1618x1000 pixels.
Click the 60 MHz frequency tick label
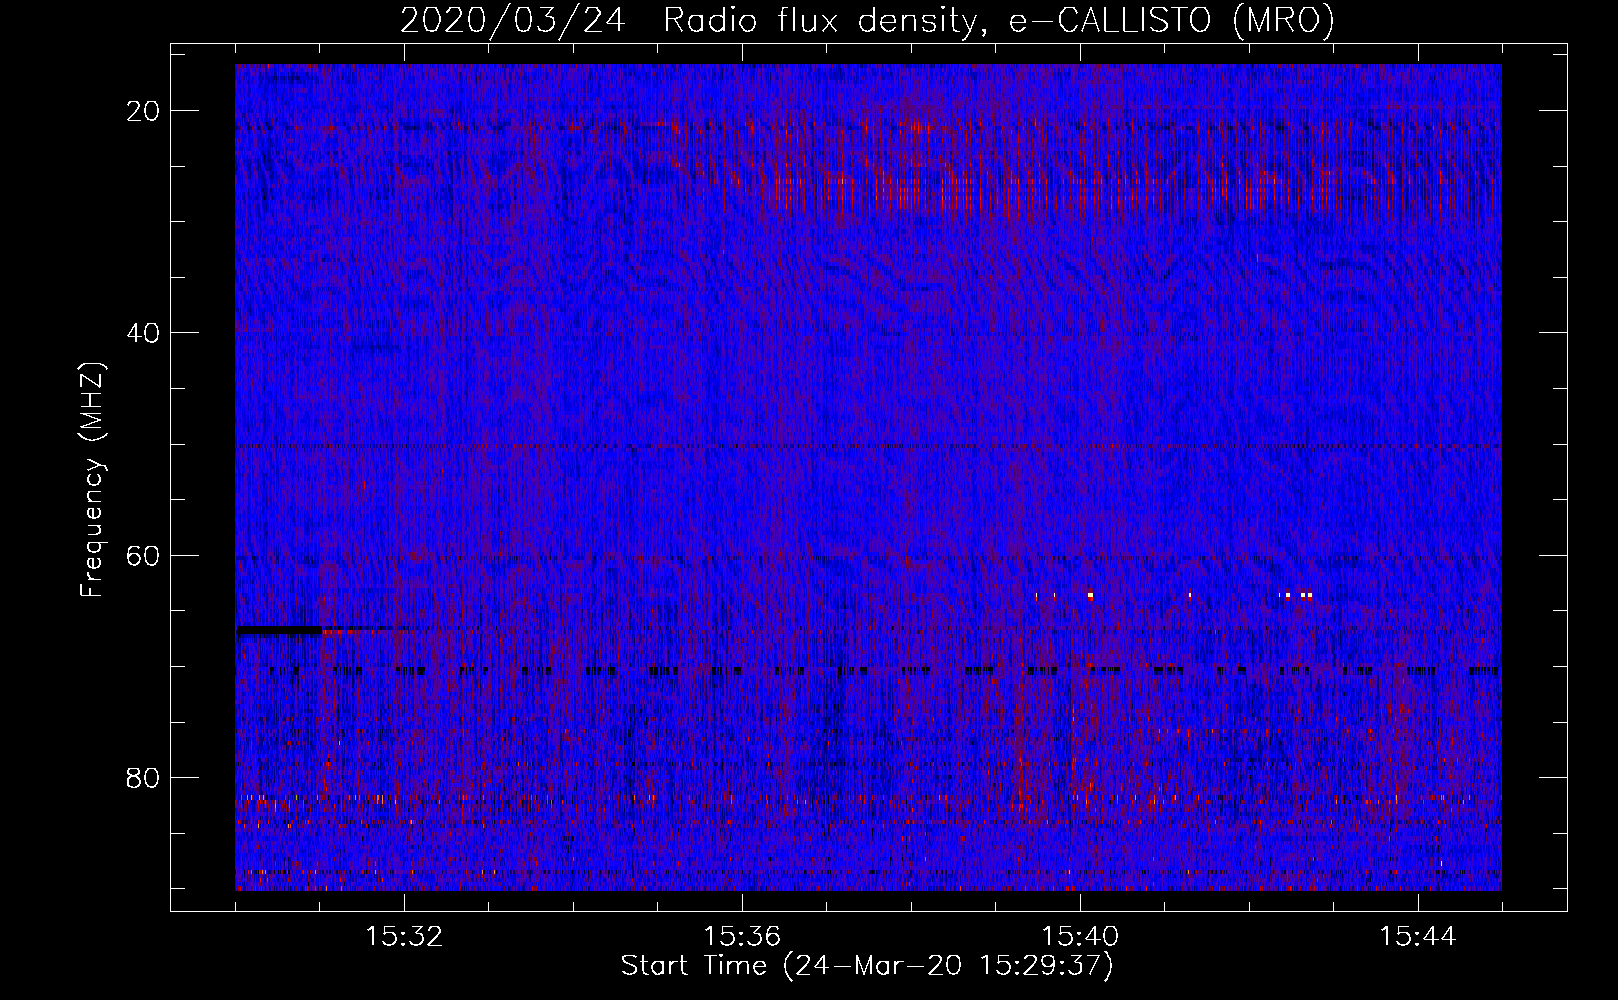(144, 555)
